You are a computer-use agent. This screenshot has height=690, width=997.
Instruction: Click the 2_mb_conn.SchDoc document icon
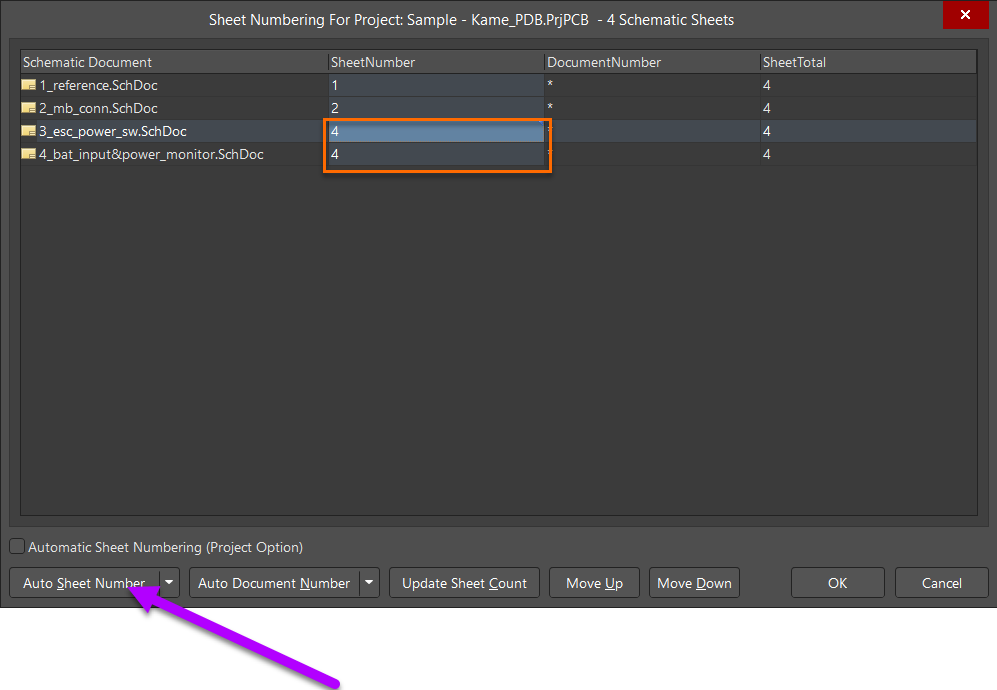click(29, 107)
